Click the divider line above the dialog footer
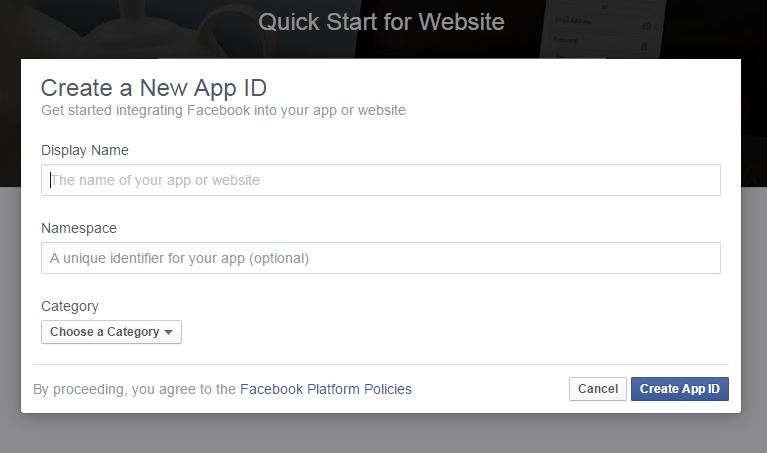Screen dimensions: 767x453 [380, 364]
